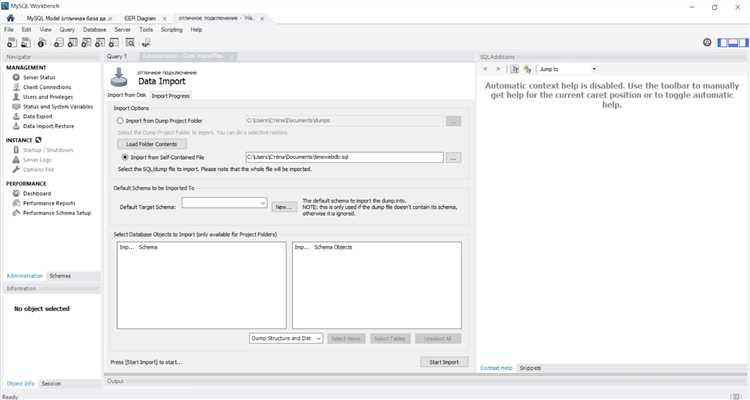This screenshot has height=400, width=750.
Task: Open Default Target Schema dropdown
Action: pyautogui.click(x=224, y=203)
